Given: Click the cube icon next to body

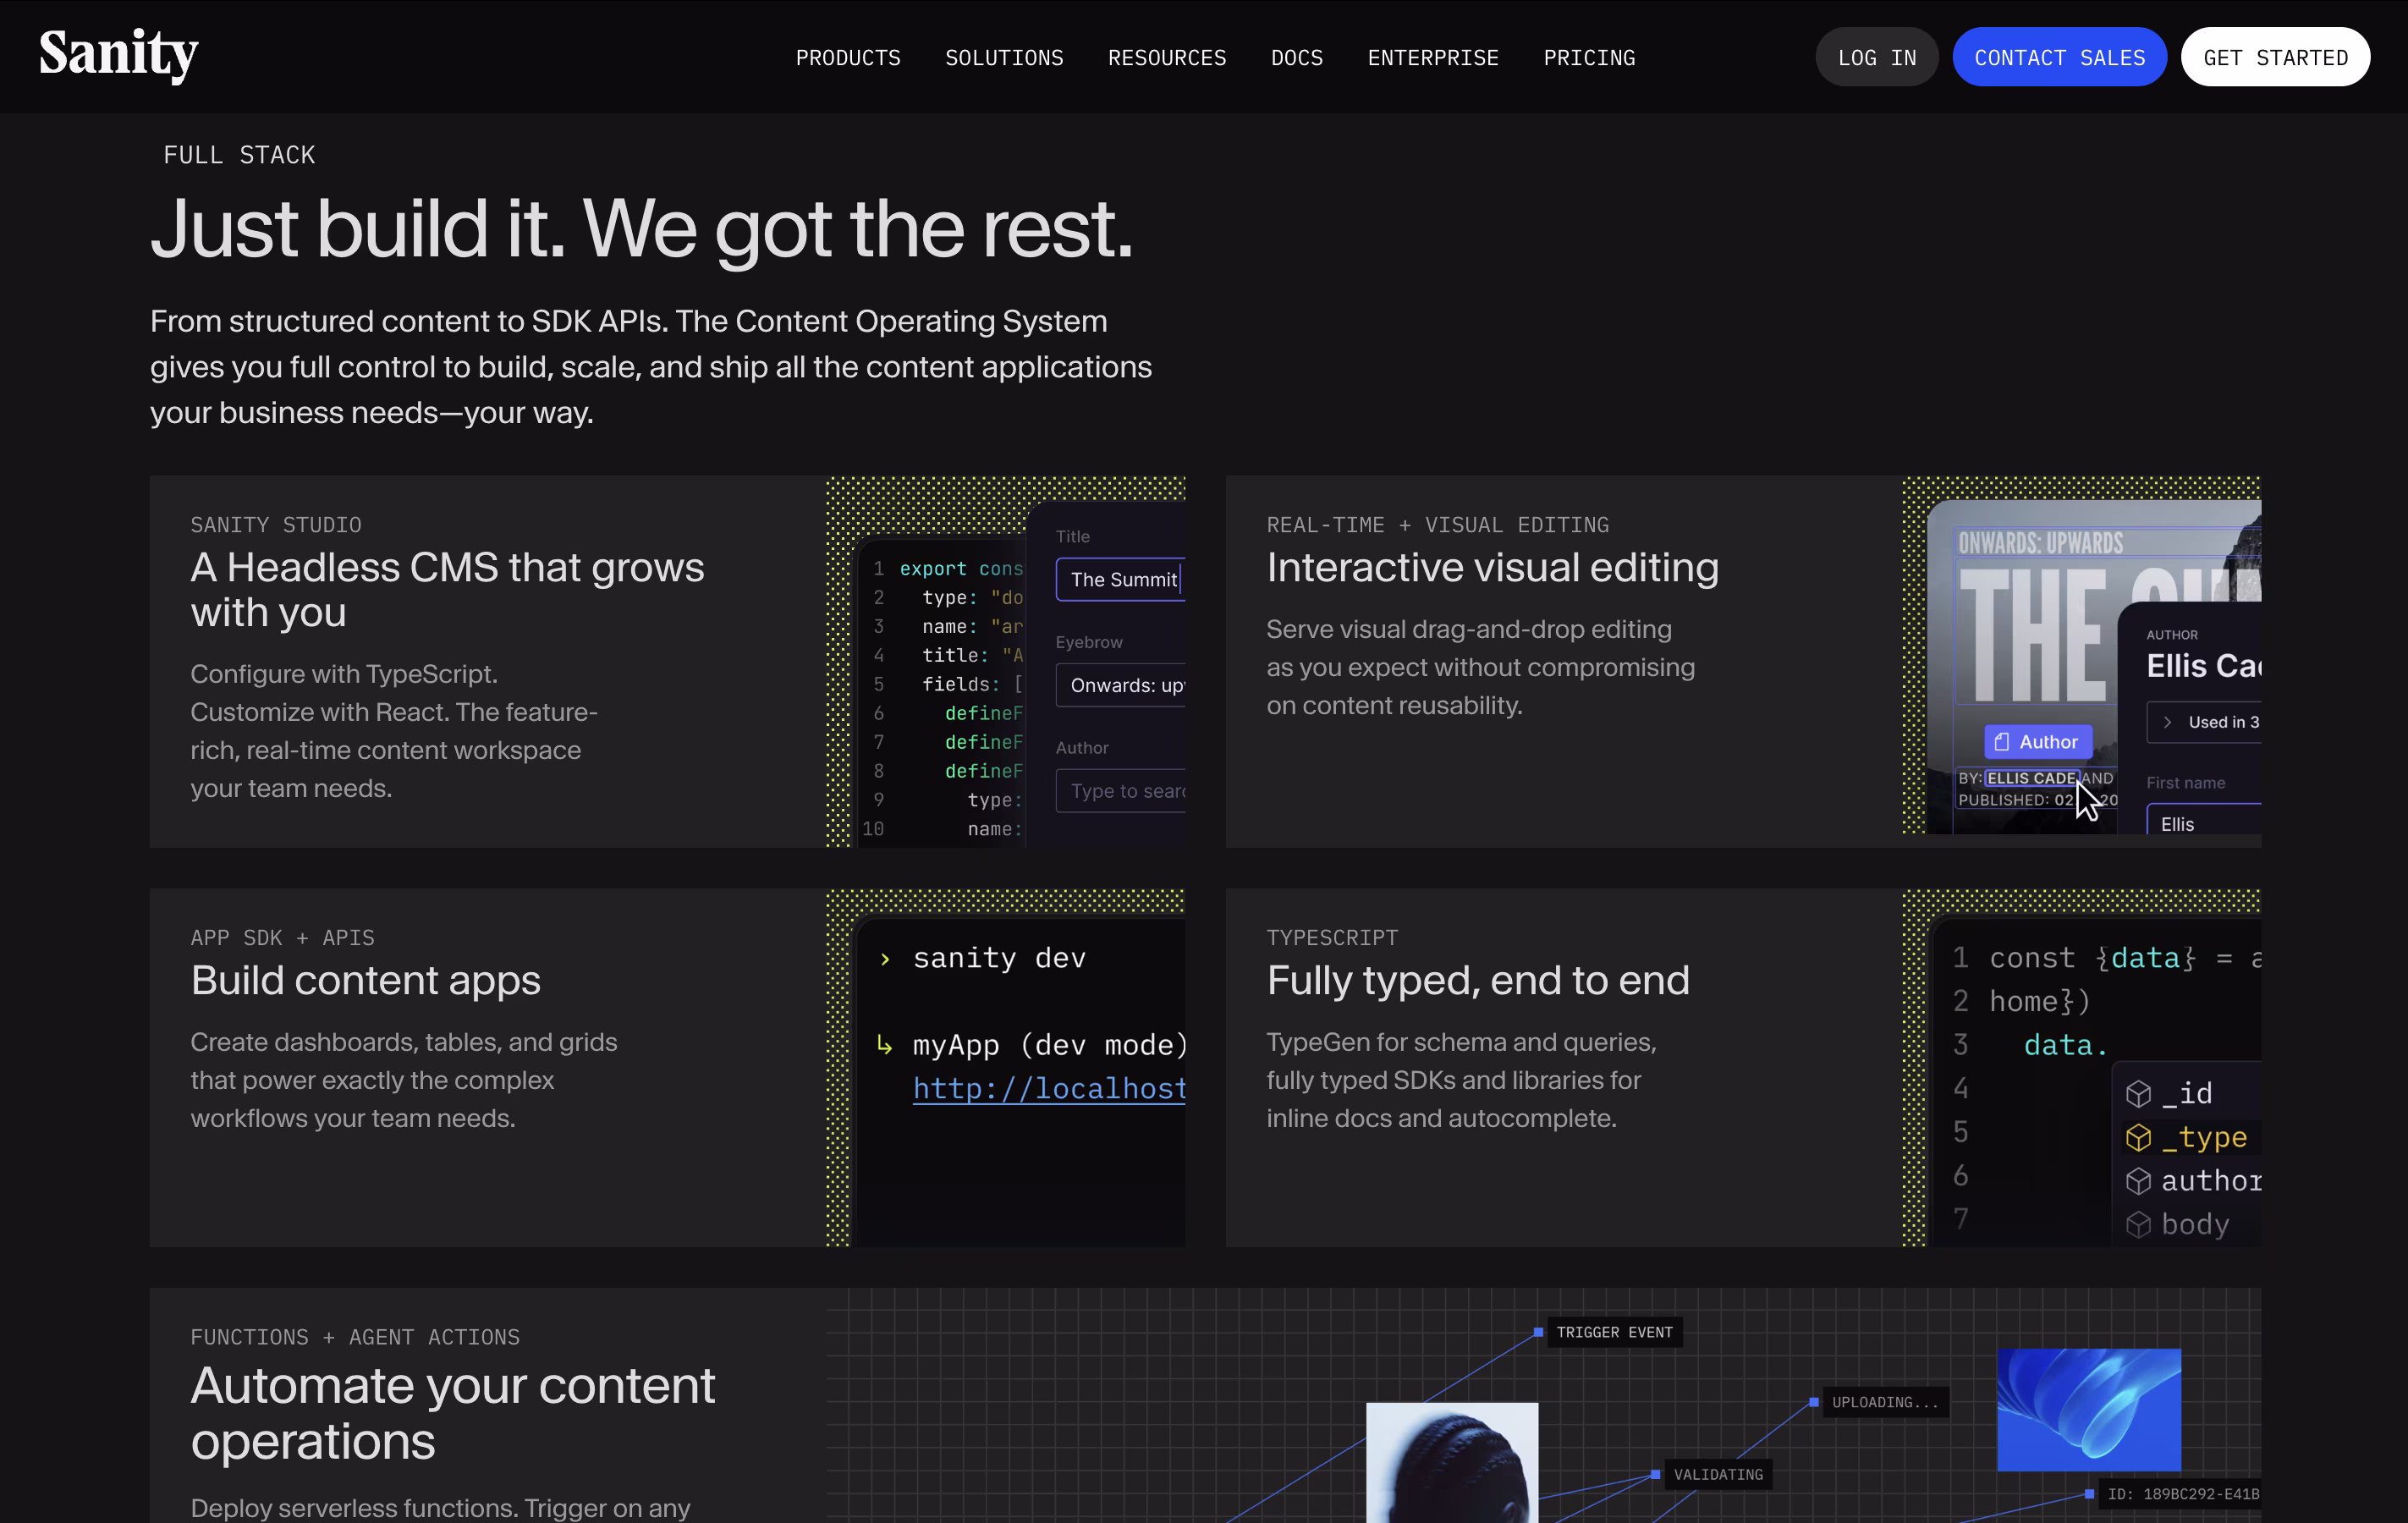Looking at the screenshot, I should [x=2138, y=1225].
